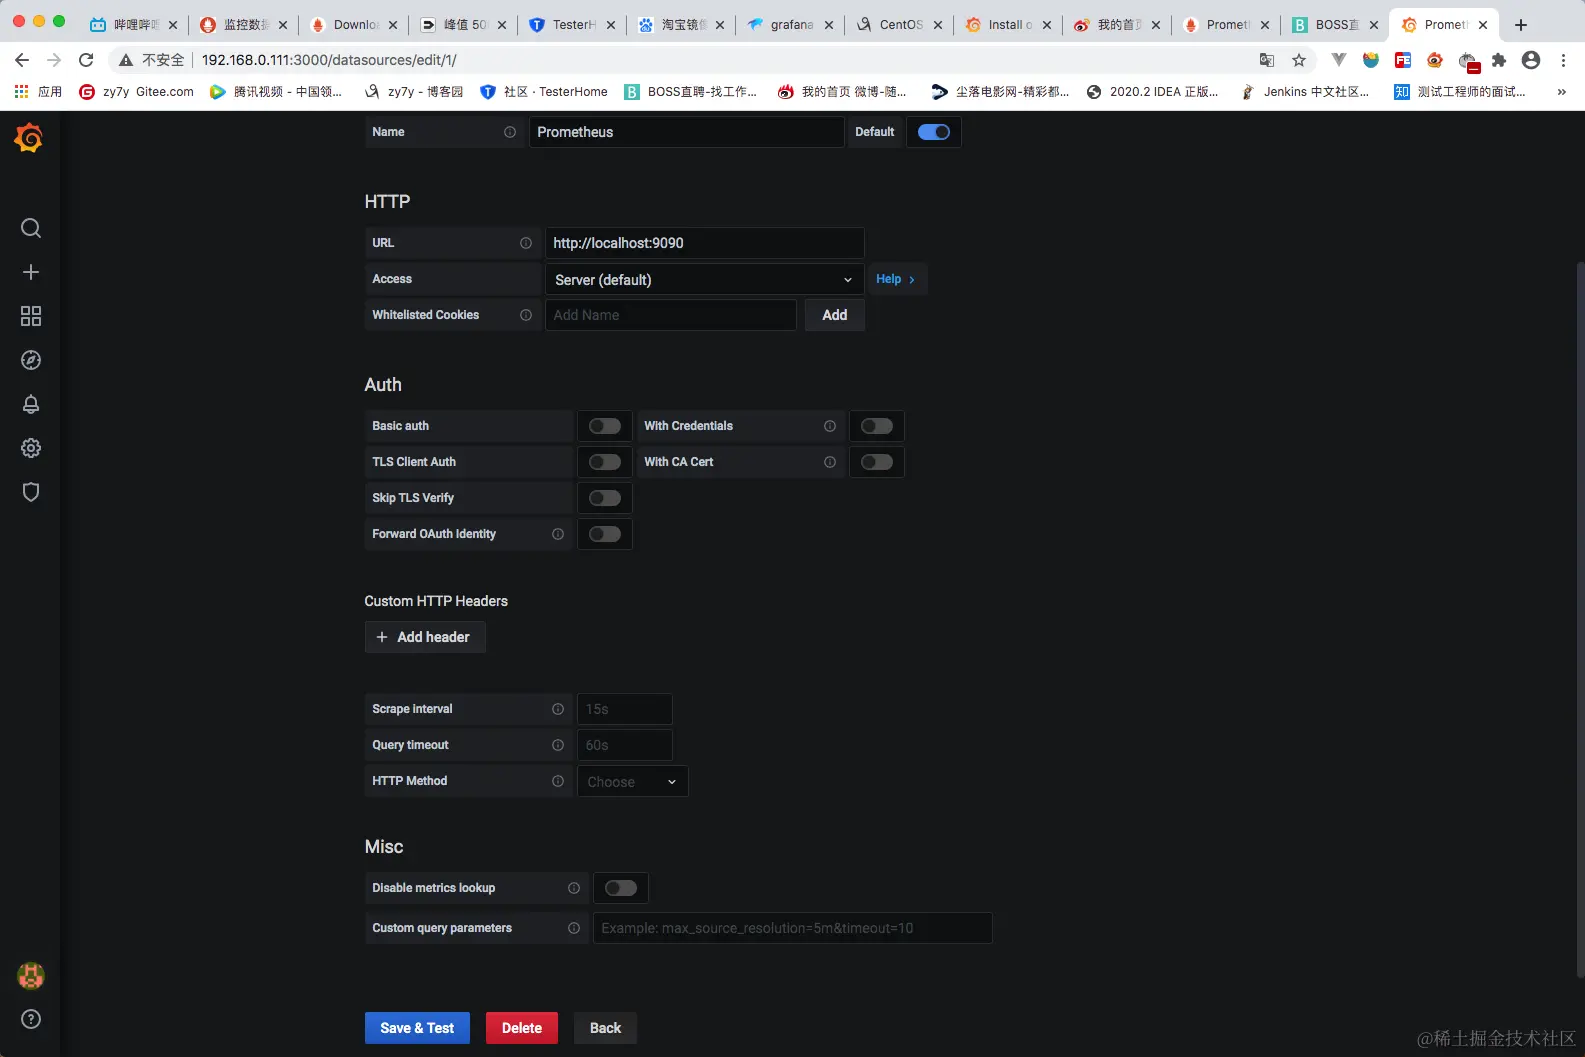Bookmark this page with star icon

click(x=1299, y=60)
